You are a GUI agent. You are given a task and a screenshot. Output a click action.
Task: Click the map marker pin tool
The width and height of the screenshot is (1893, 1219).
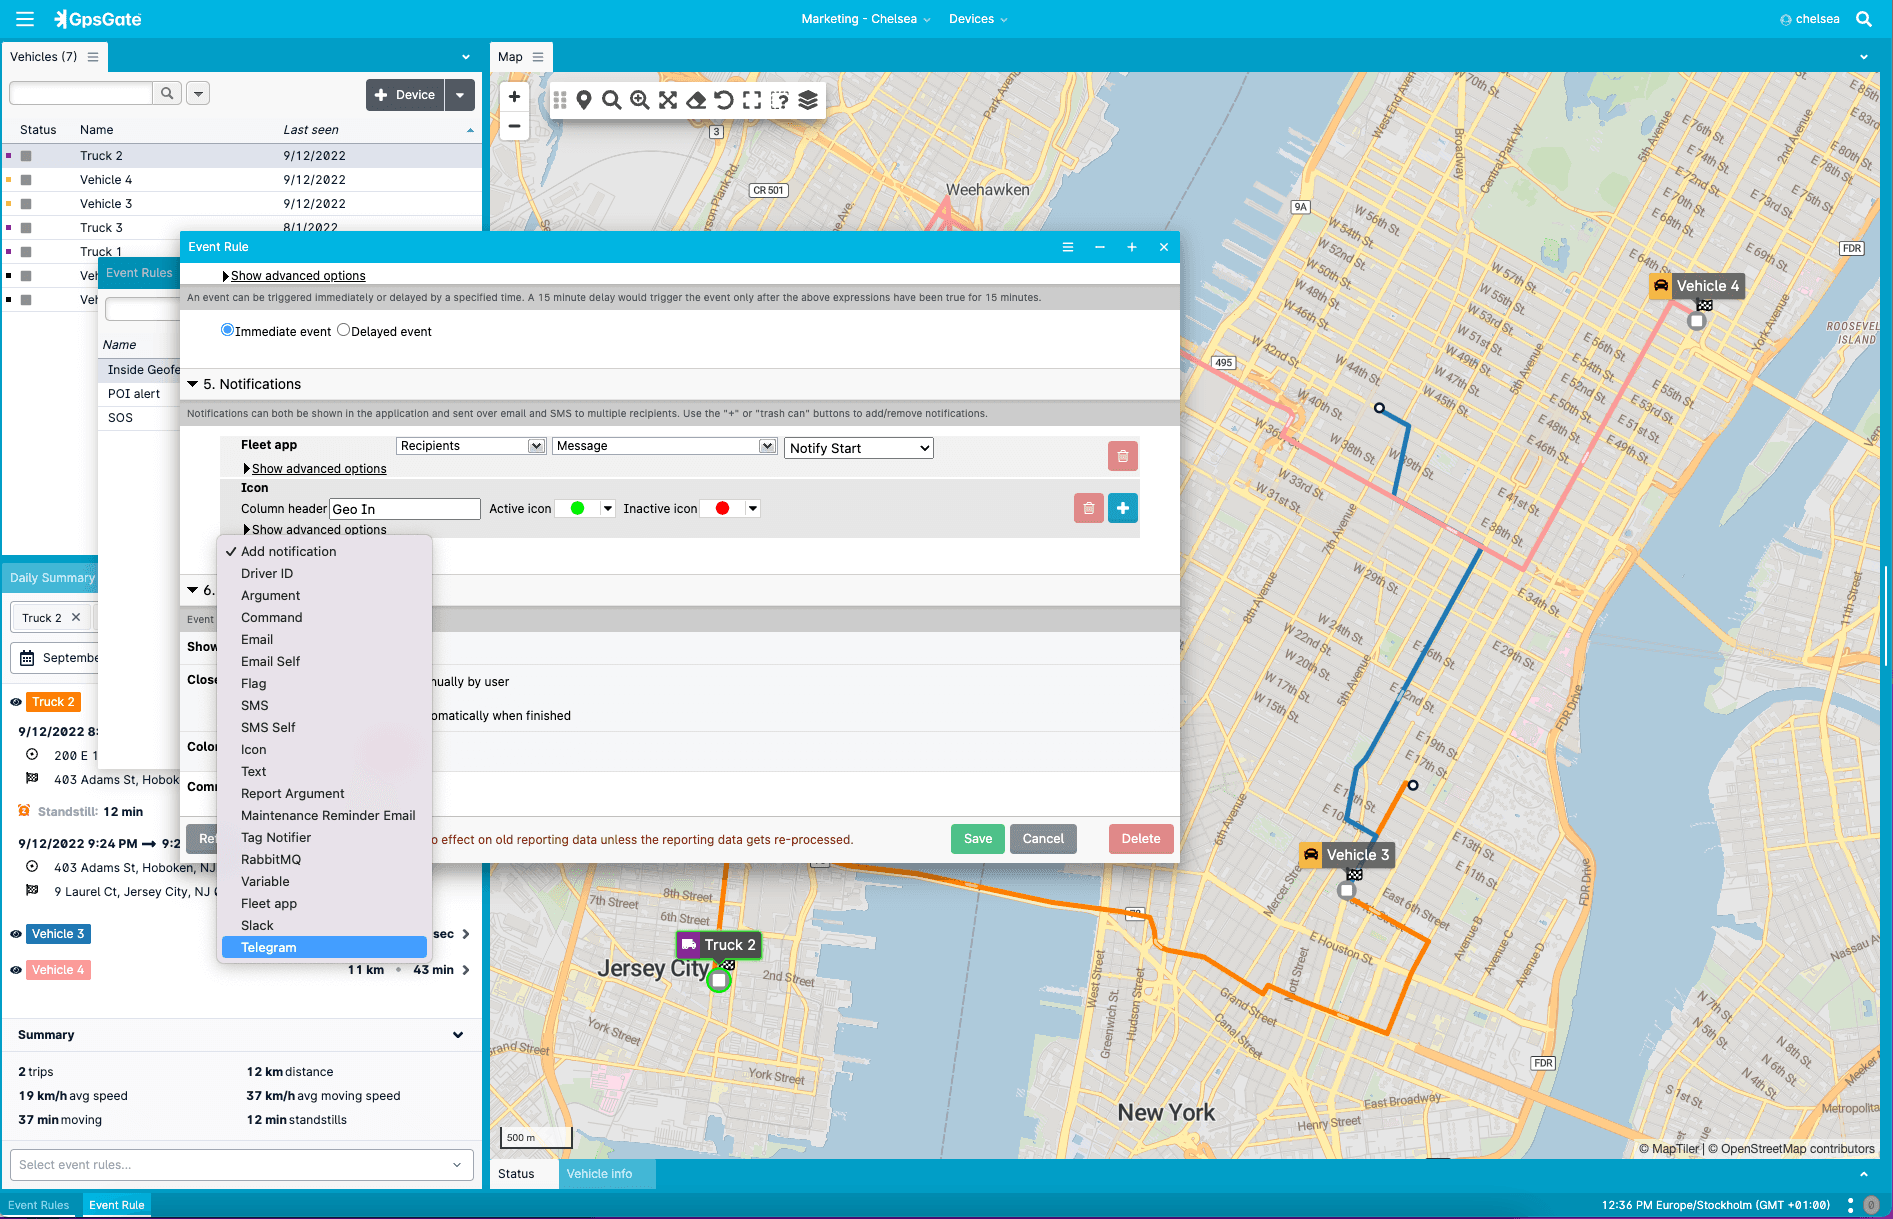(x=584, y=100)
